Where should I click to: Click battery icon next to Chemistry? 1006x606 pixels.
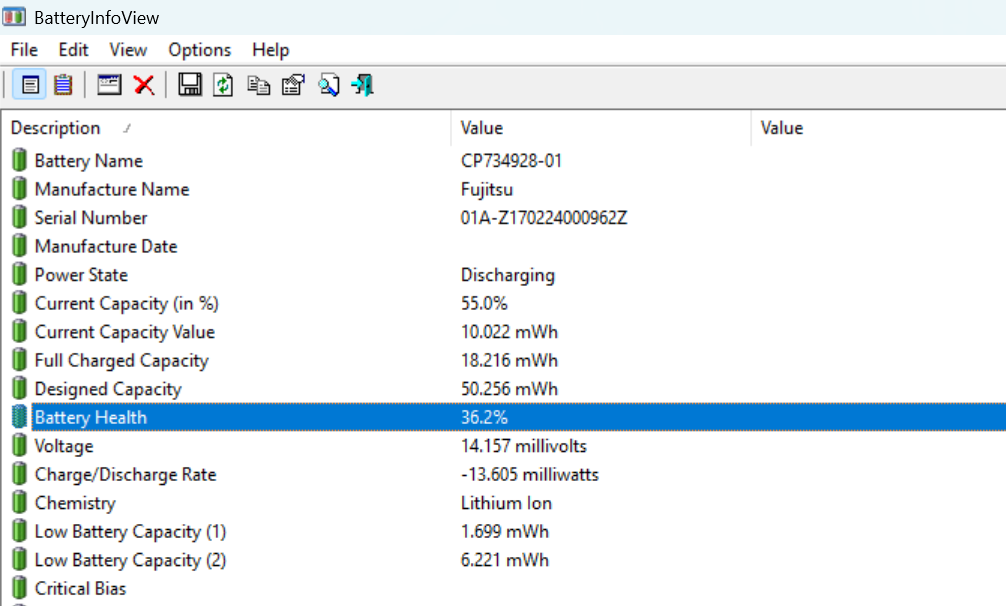20,503
